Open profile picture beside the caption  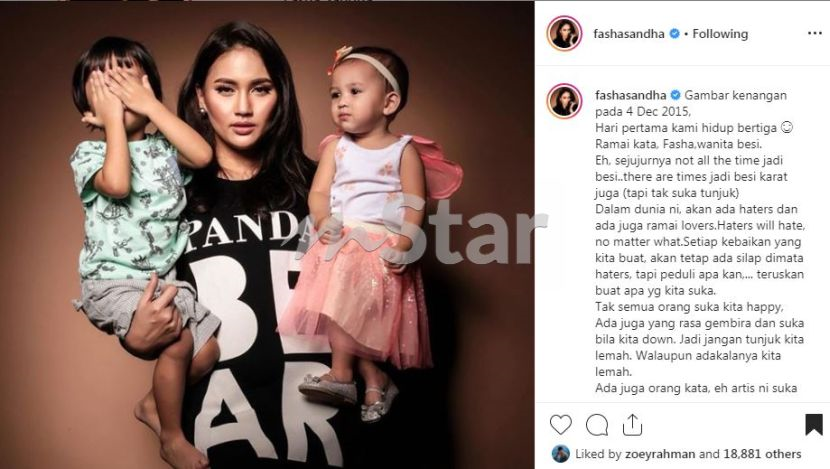coord(564,101)
